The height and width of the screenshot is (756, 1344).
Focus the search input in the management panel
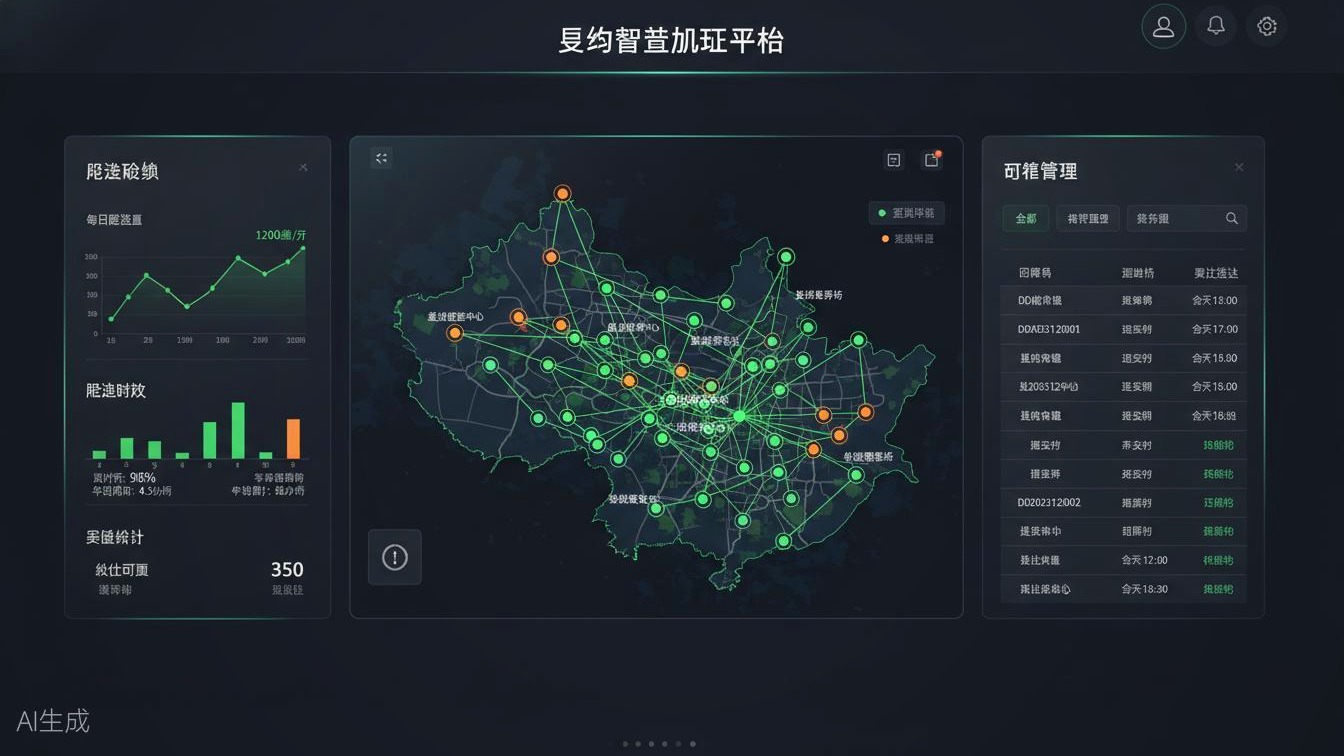(1186, 218)
